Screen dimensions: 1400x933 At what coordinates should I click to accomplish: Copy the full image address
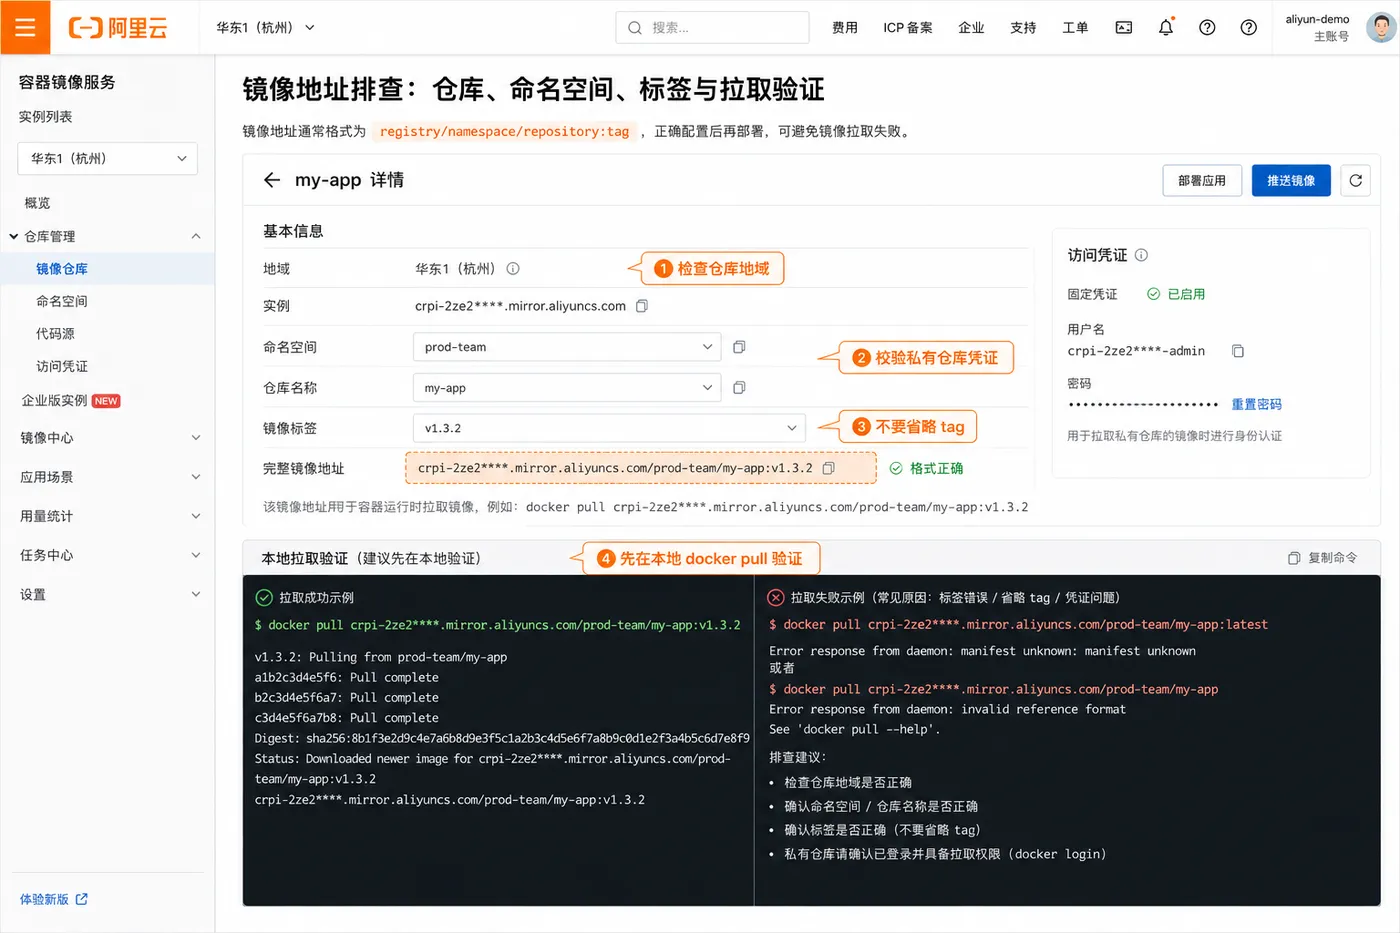tap(828, 468)
